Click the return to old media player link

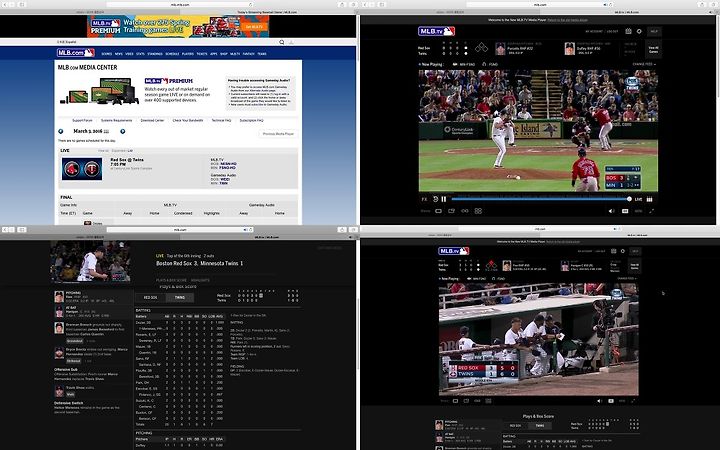pyautogui.click(x=568, y=20)
